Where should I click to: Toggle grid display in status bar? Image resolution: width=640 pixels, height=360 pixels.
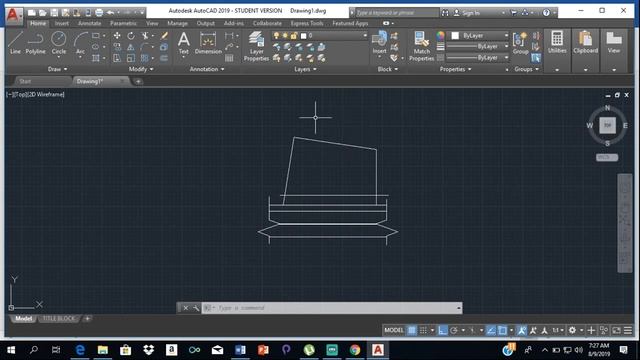click(412, 330)
